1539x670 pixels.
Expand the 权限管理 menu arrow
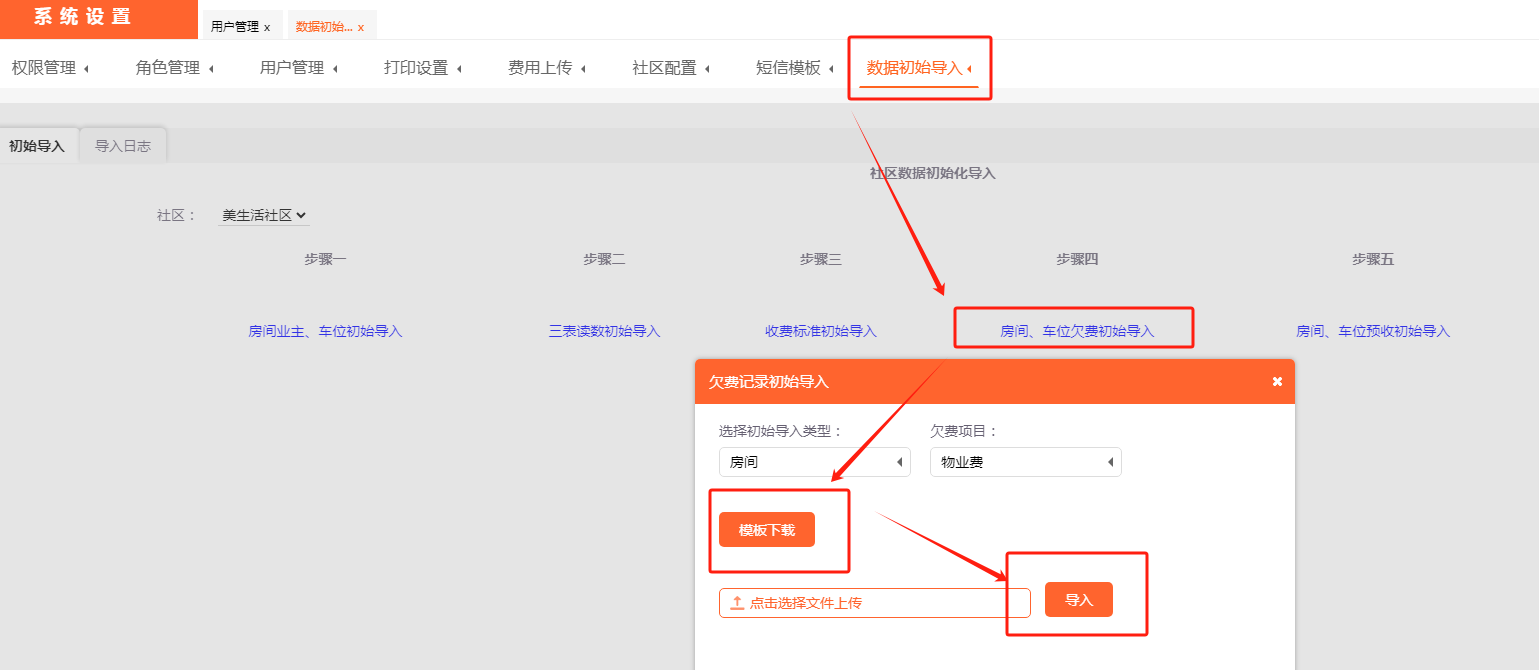pyautogui.click(x=86, y=69)
